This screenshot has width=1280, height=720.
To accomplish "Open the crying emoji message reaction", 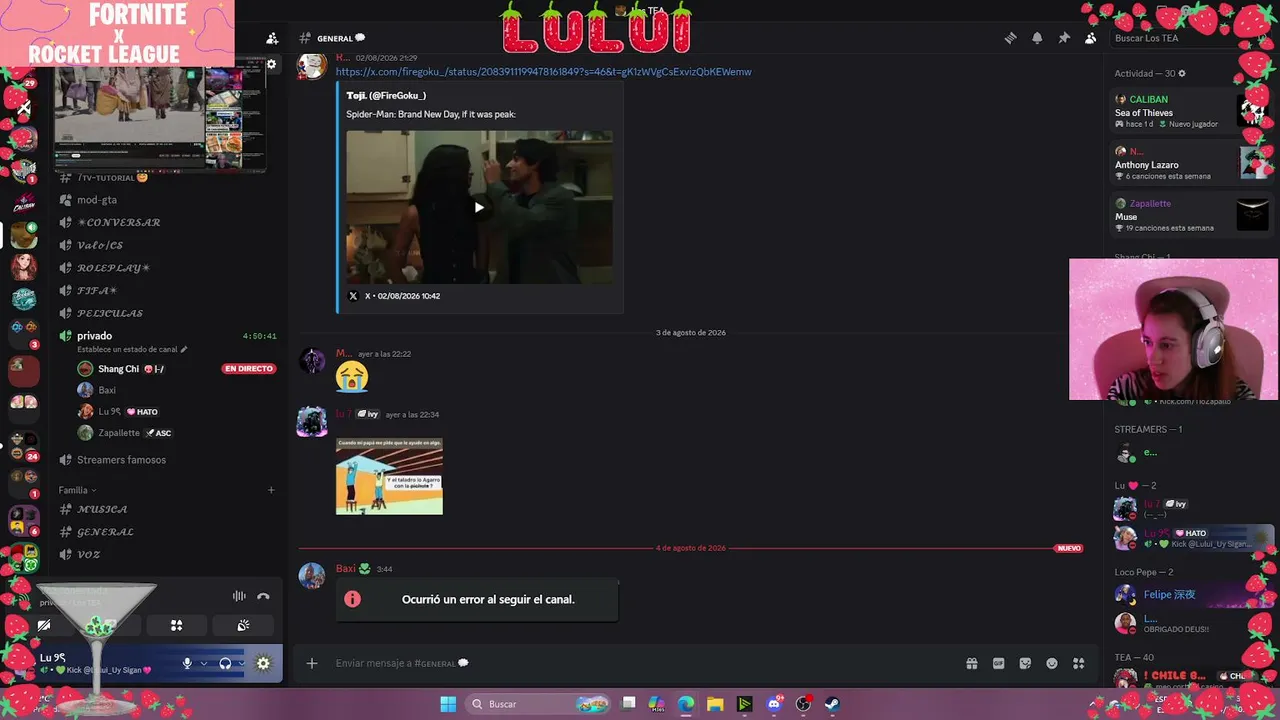I will coord(352,377).
